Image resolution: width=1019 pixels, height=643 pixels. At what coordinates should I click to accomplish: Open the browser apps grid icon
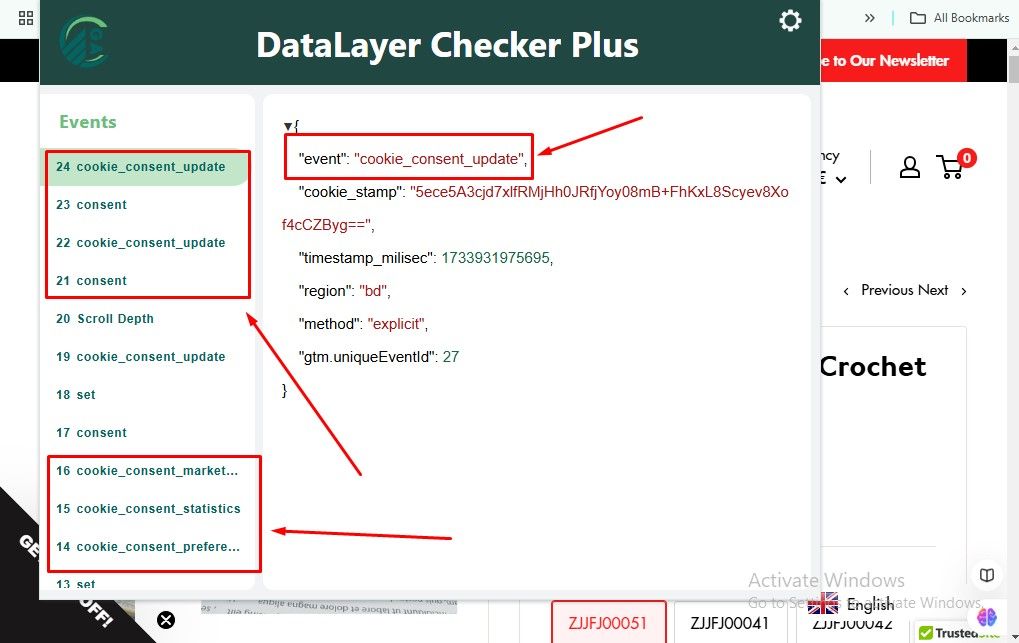(x=25, y=18)
